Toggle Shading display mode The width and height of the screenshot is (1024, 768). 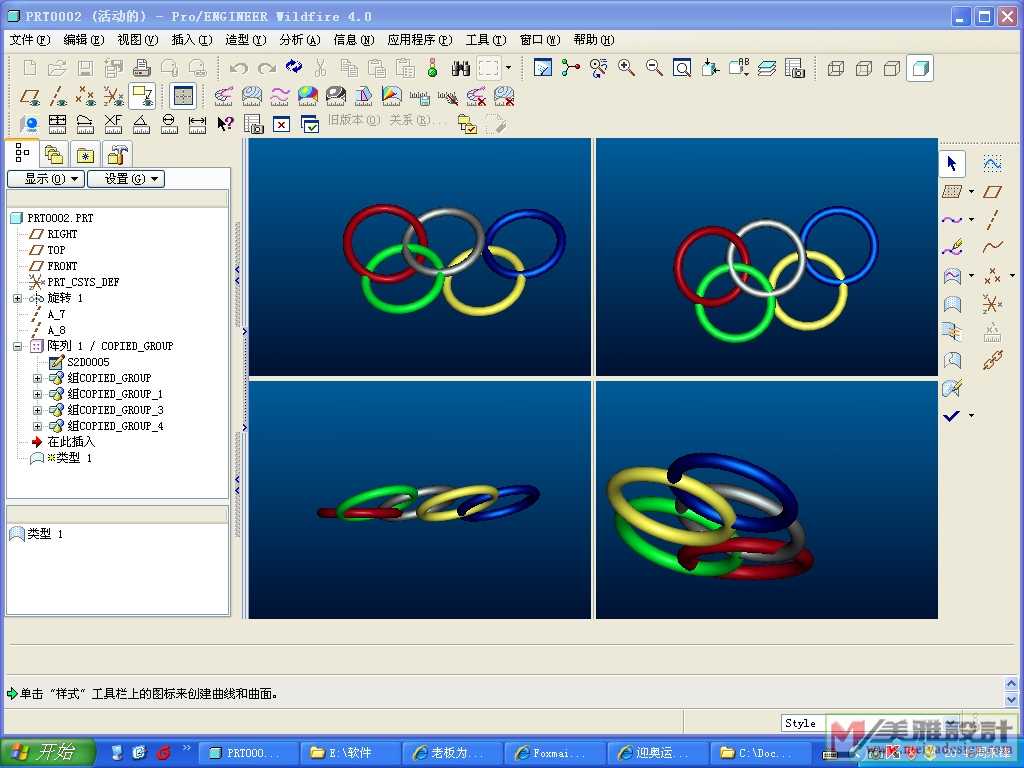[x=920, y=68]
